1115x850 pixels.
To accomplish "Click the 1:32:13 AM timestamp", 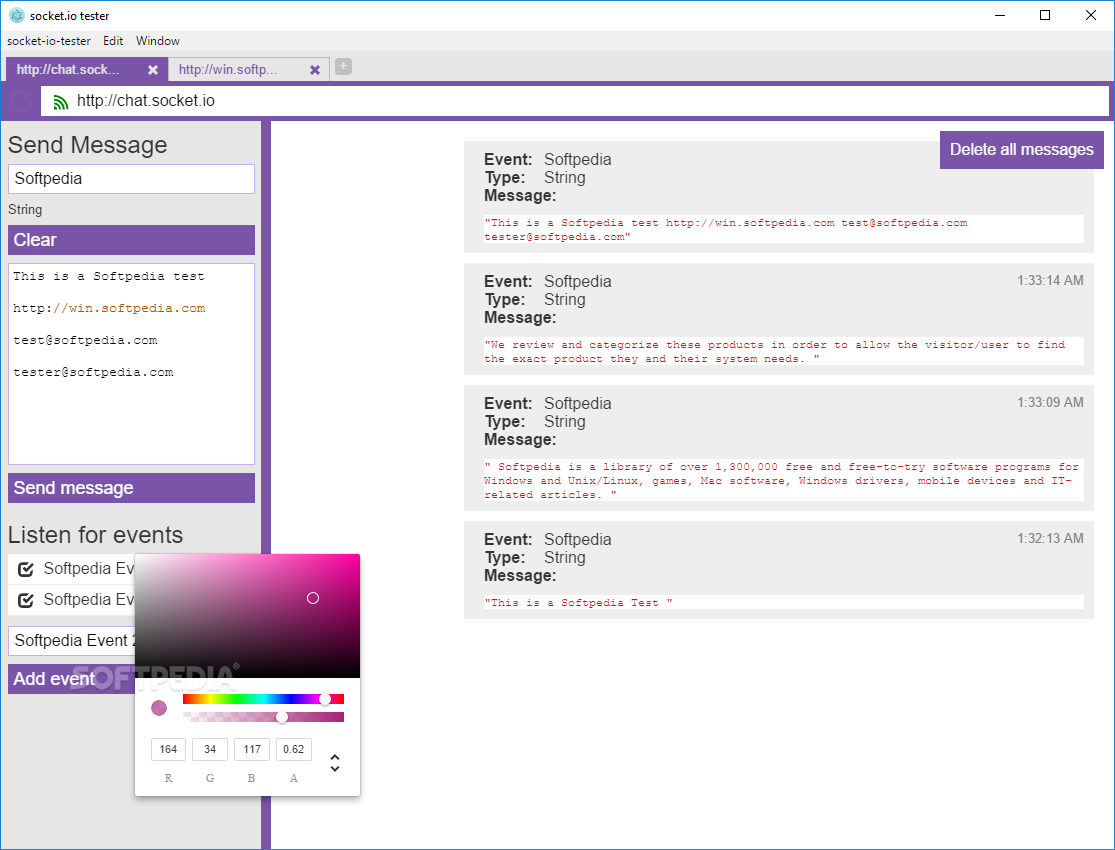I will [x=1050, y=538].
